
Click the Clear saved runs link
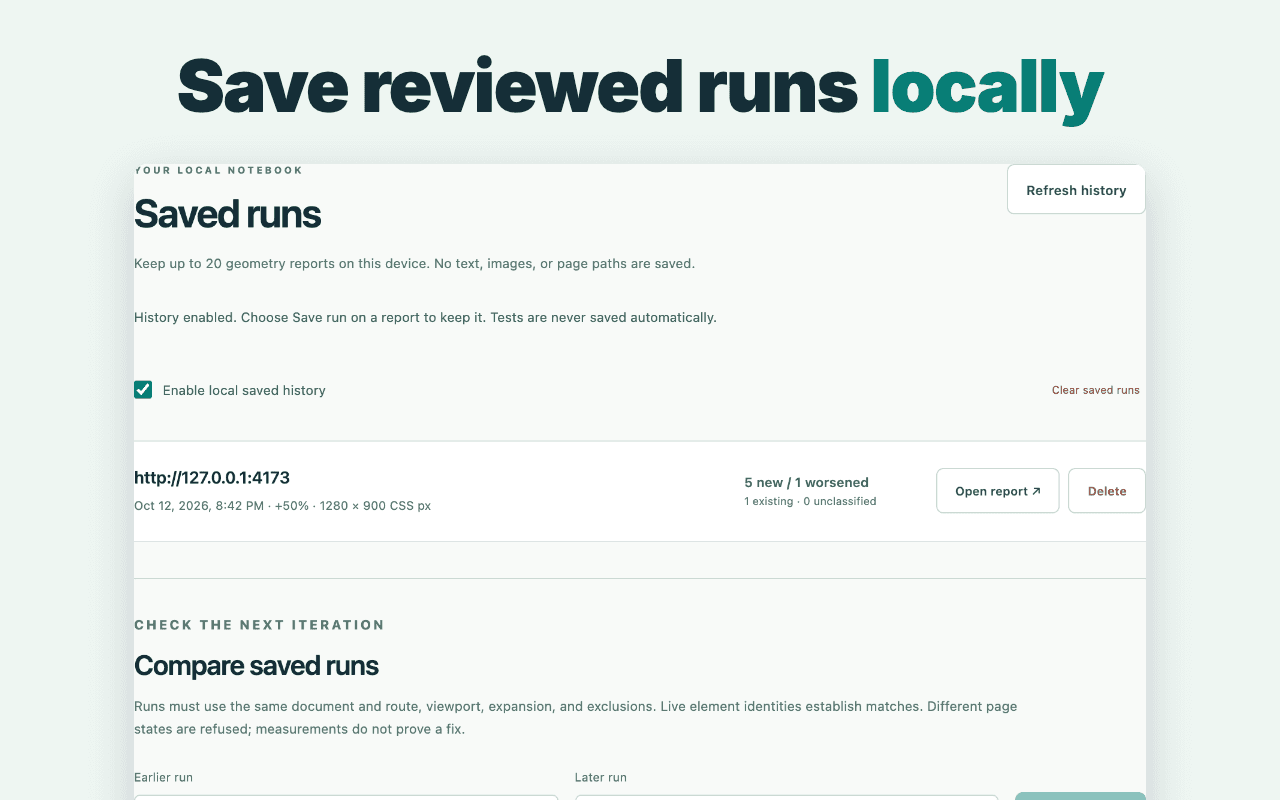tap(1095, 390)
